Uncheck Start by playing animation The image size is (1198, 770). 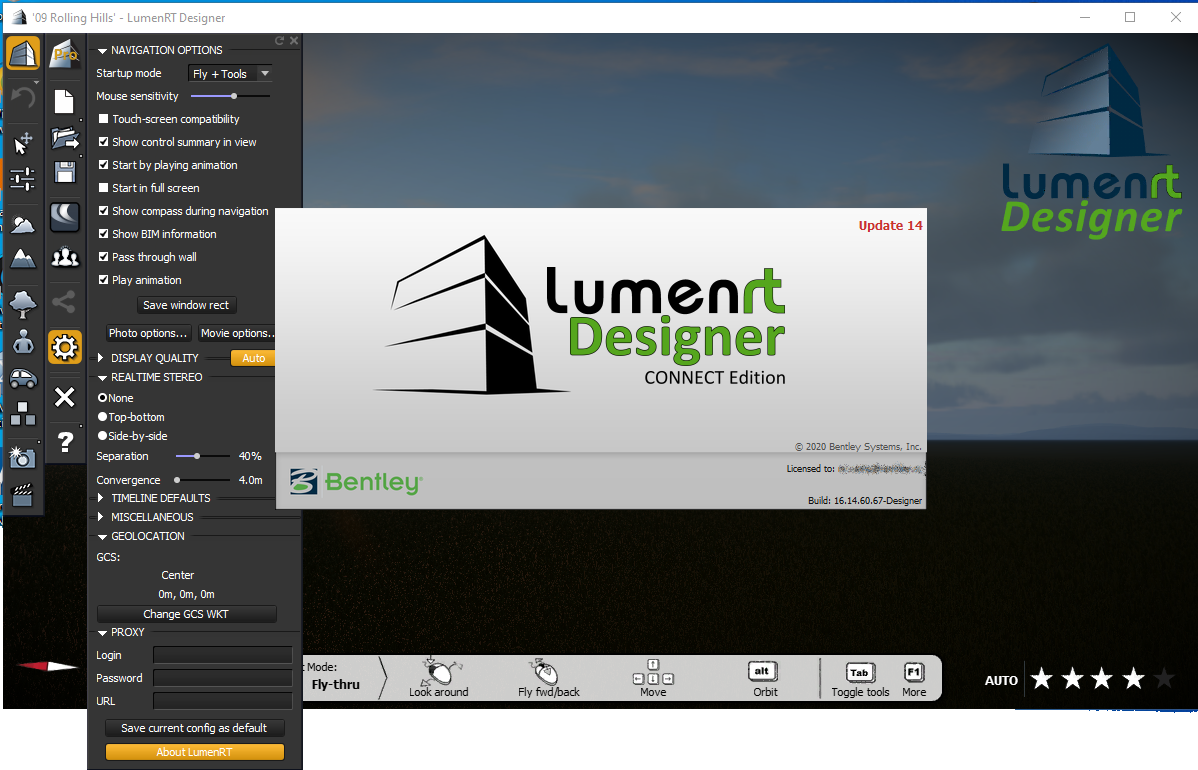103,165
